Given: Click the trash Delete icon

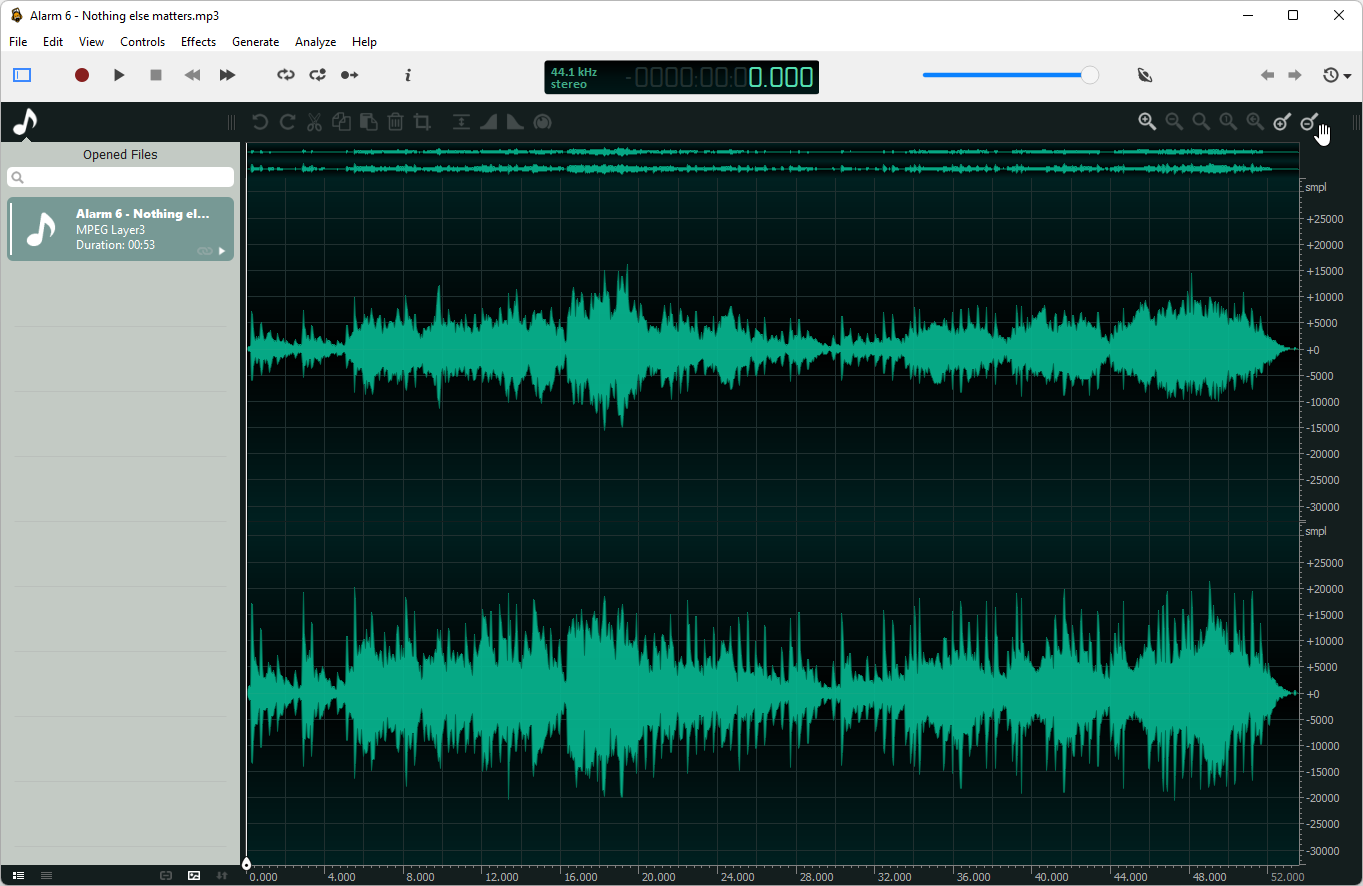Looking at the screenshot, I should (395, 122).
